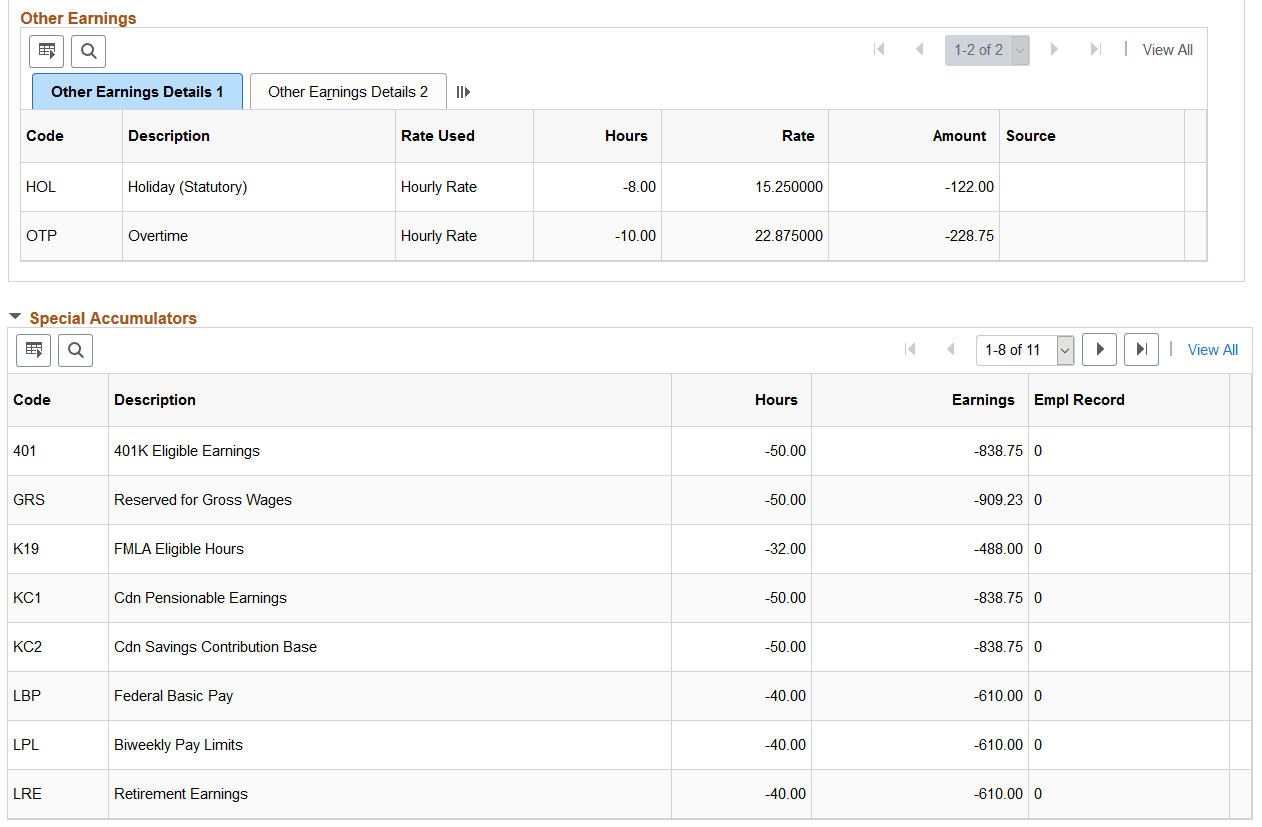Open the Personalize grid icon in Special Accumulators
Viewport: 1262px width, 827px height.
coord(33,350)
